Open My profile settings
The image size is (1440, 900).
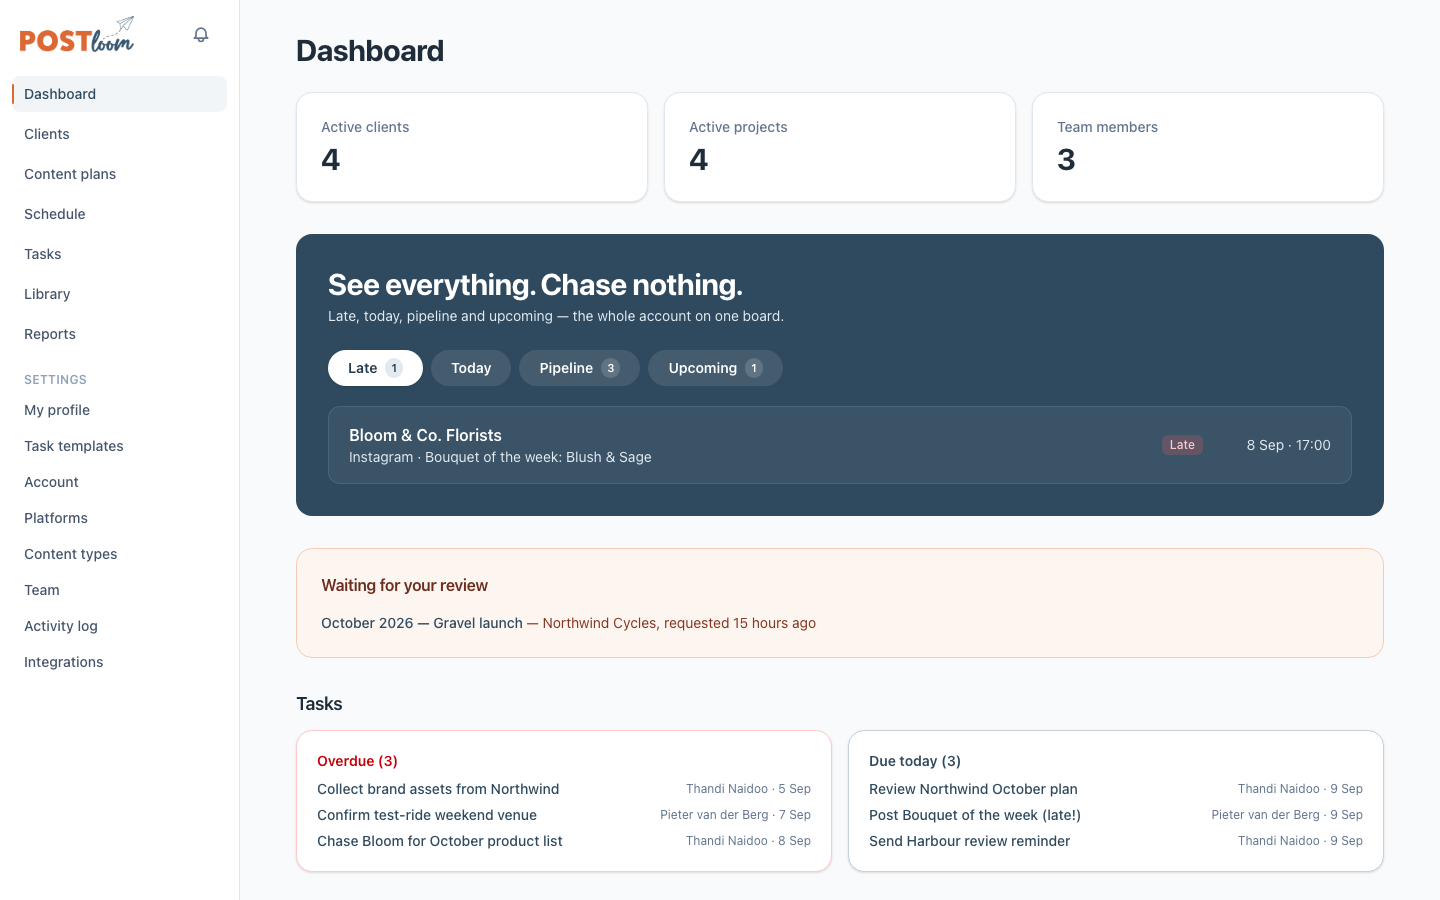click(120, 410)
